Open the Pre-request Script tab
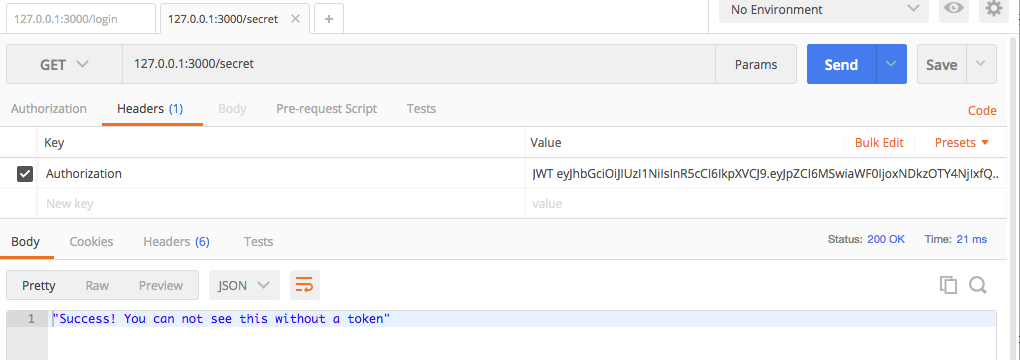 (327, 109)
